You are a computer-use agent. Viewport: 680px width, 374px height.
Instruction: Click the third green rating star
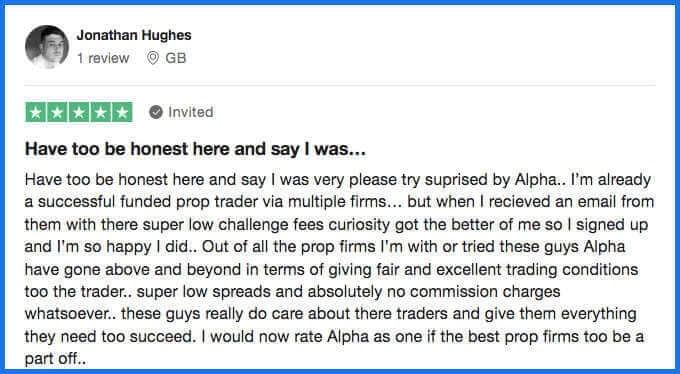point(79,112)
